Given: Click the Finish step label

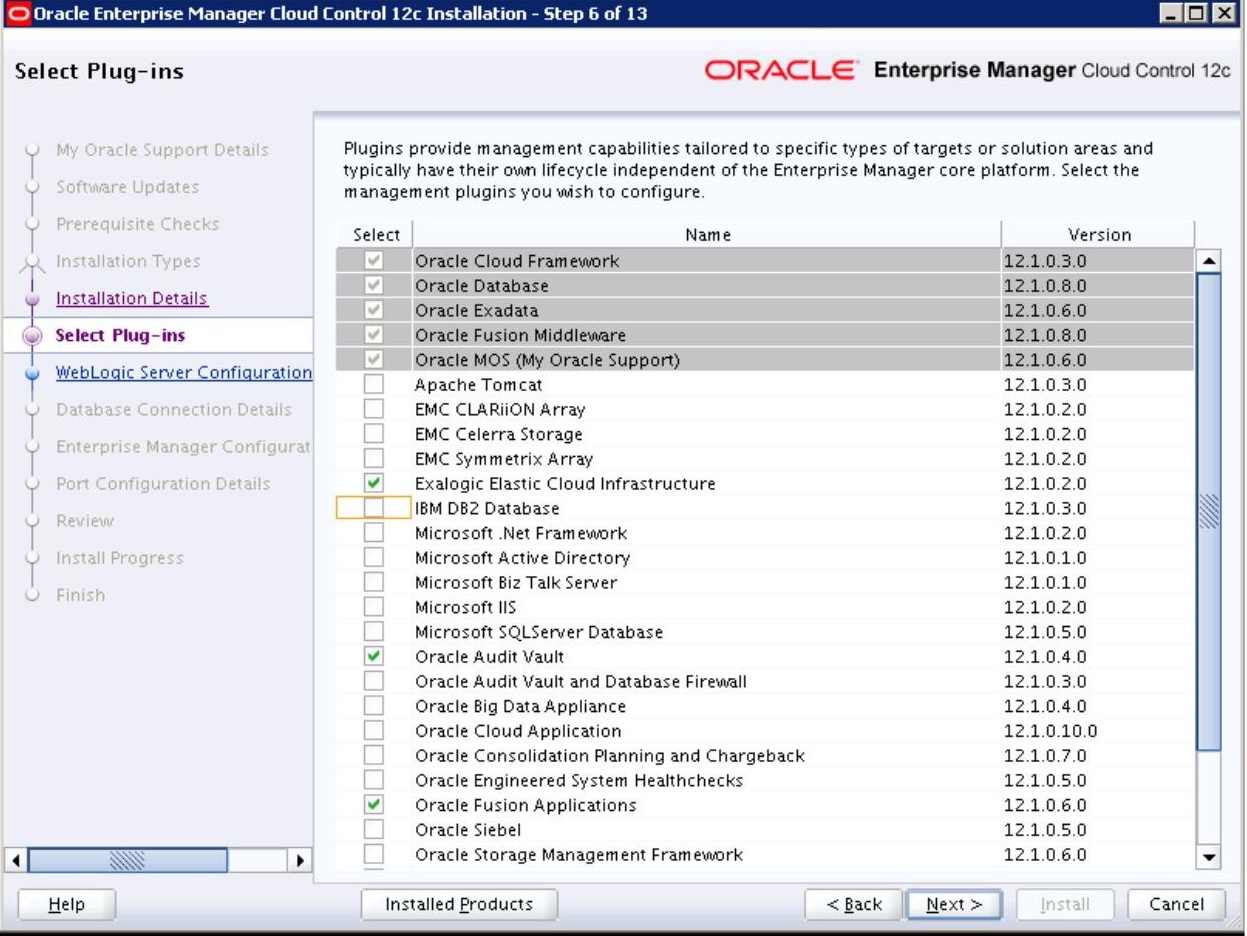Looking at the screenshot, I should (x=80, y=594).
